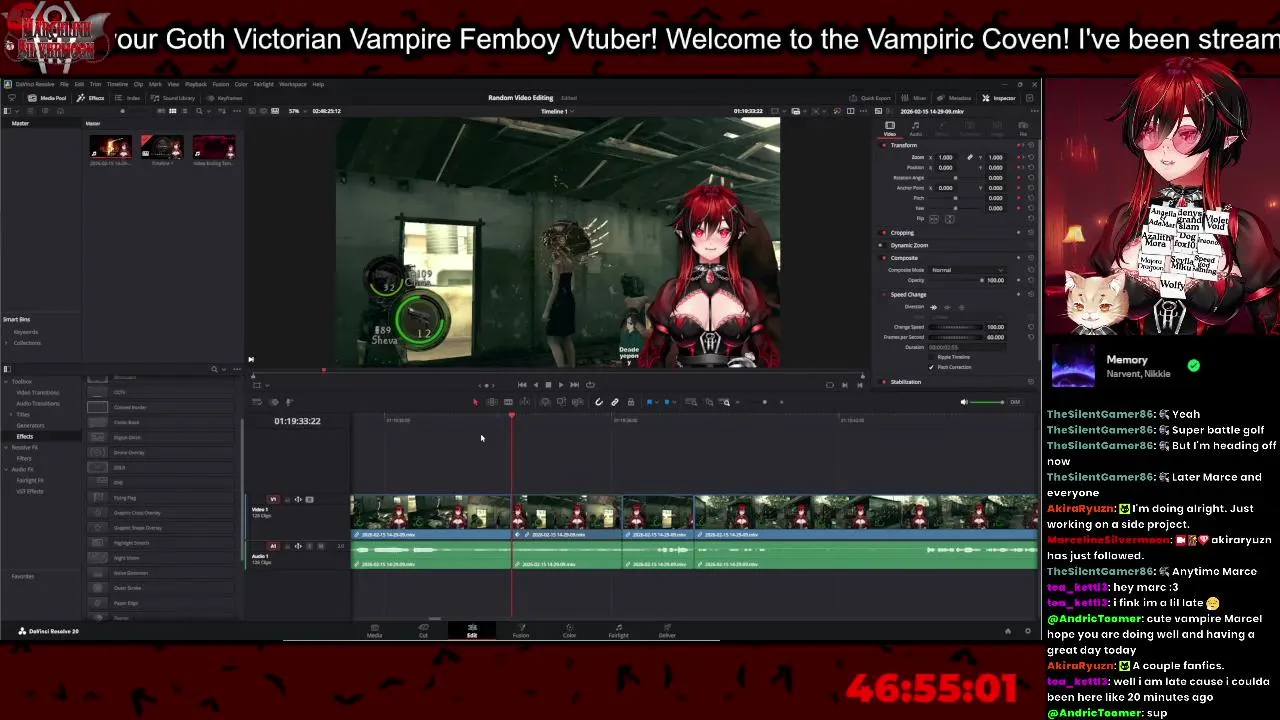Enable the Dynamic Zoom toggle
Viewport: 1280px width, 720px height.
[882, 245]
